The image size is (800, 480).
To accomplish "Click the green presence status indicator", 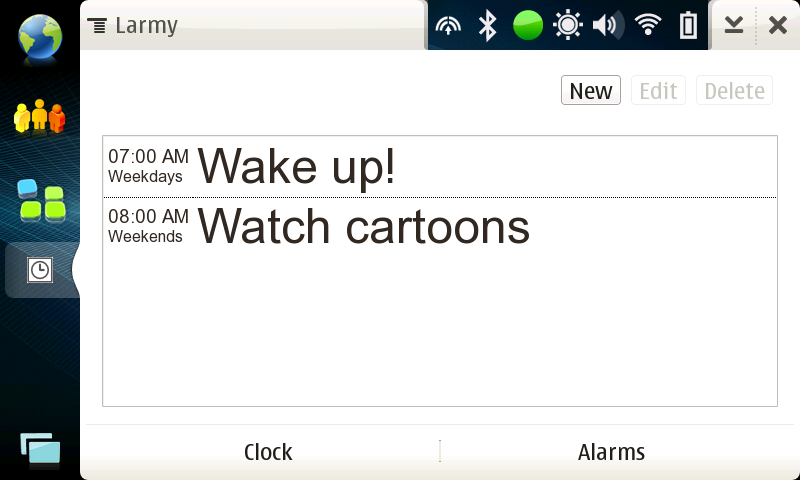I will click(x=528, y=25).
